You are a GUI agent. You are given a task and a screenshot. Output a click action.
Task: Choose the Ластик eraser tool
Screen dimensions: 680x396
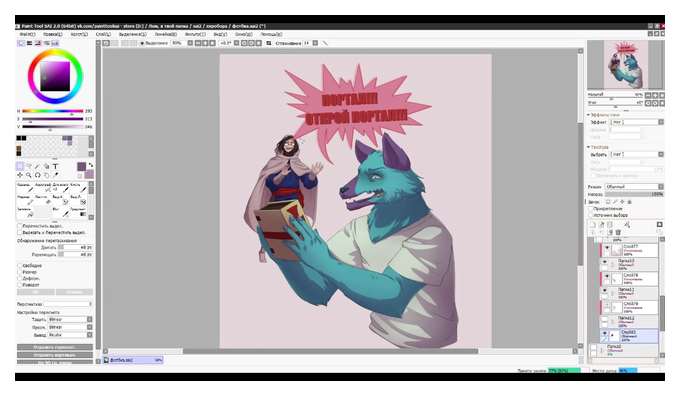click(42, 200)
